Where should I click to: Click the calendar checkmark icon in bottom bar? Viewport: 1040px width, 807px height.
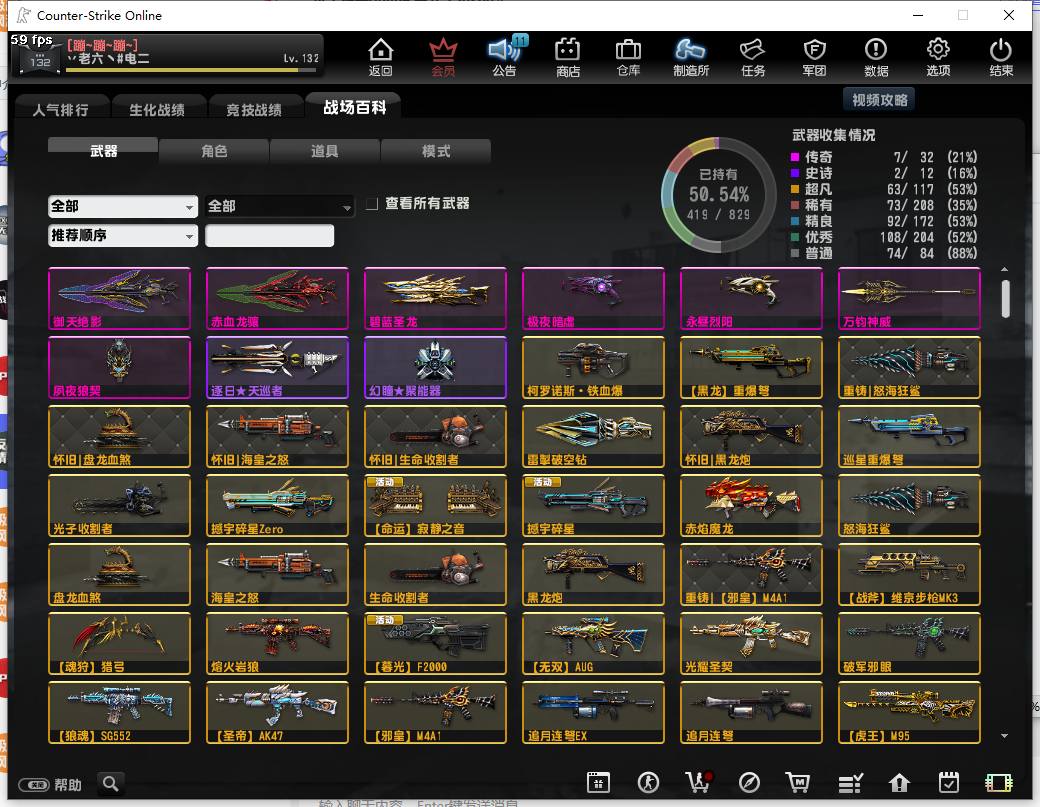point(948,783)
